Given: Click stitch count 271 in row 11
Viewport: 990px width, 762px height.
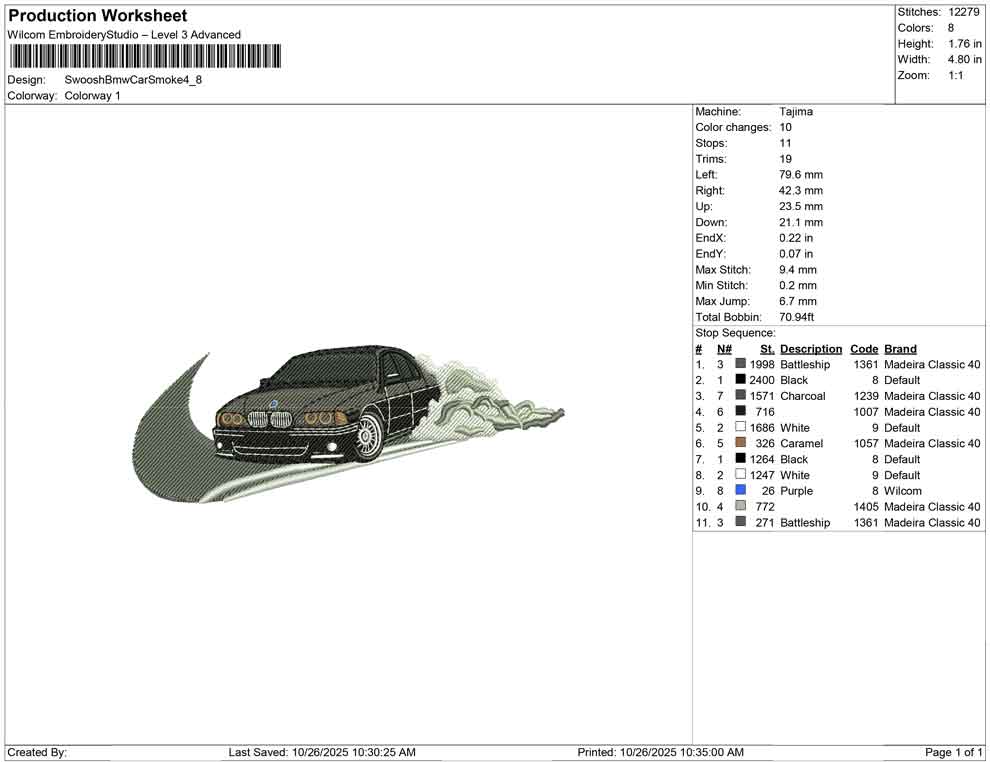Looking at the screenshot, I should [765, 522].
